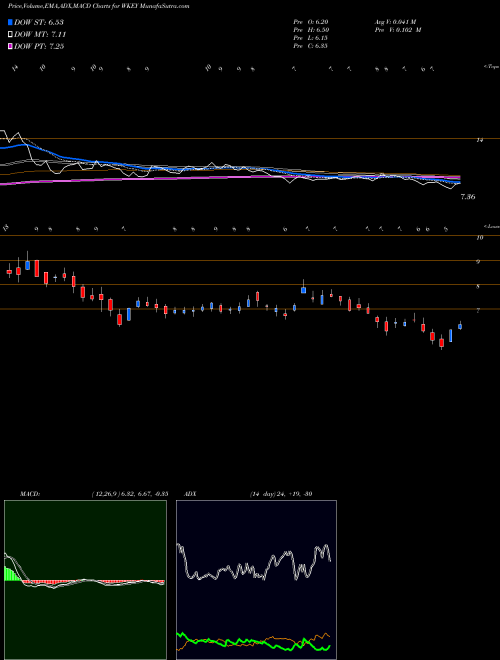Image resolution: width=500 pixels, height=660 pixels.
Task: Click the 'Pre H: 6.59' value
Action: (311, 30)
